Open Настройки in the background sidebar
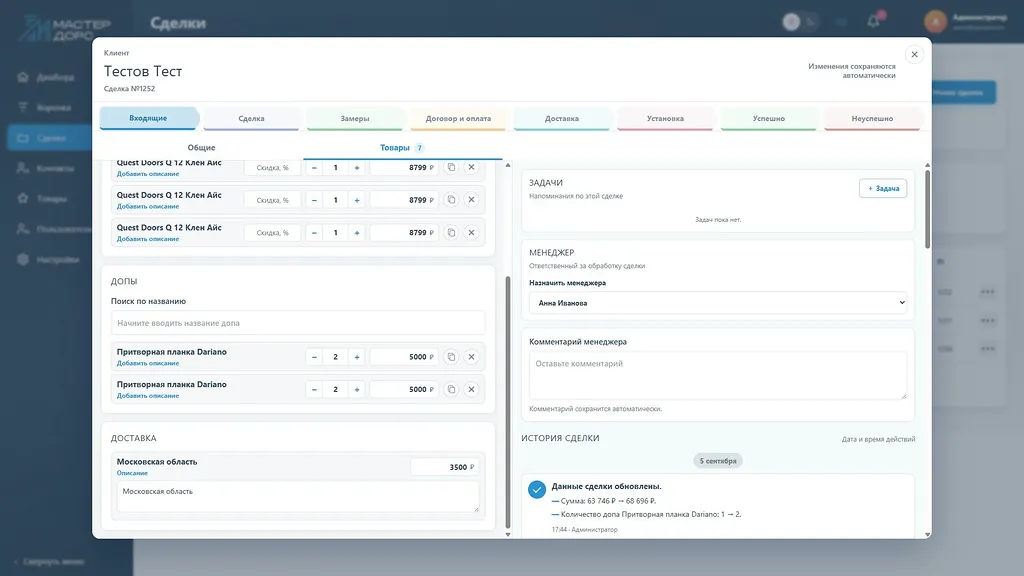 (x=46, y=259)
